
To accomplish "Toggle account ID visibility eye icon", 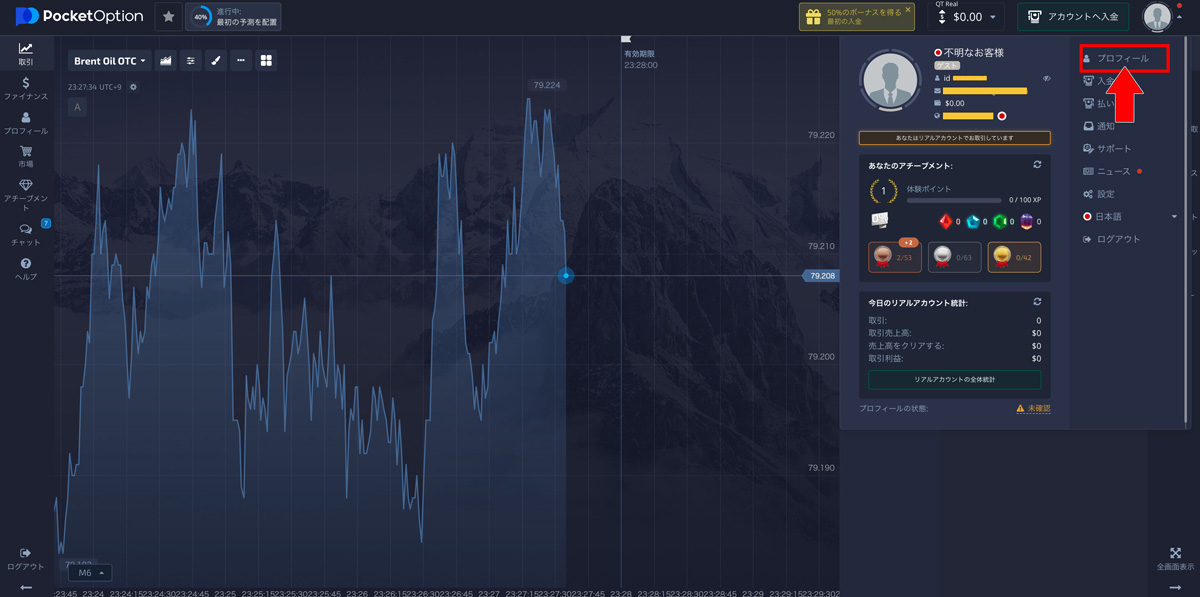I will [x=1046, y=78].
